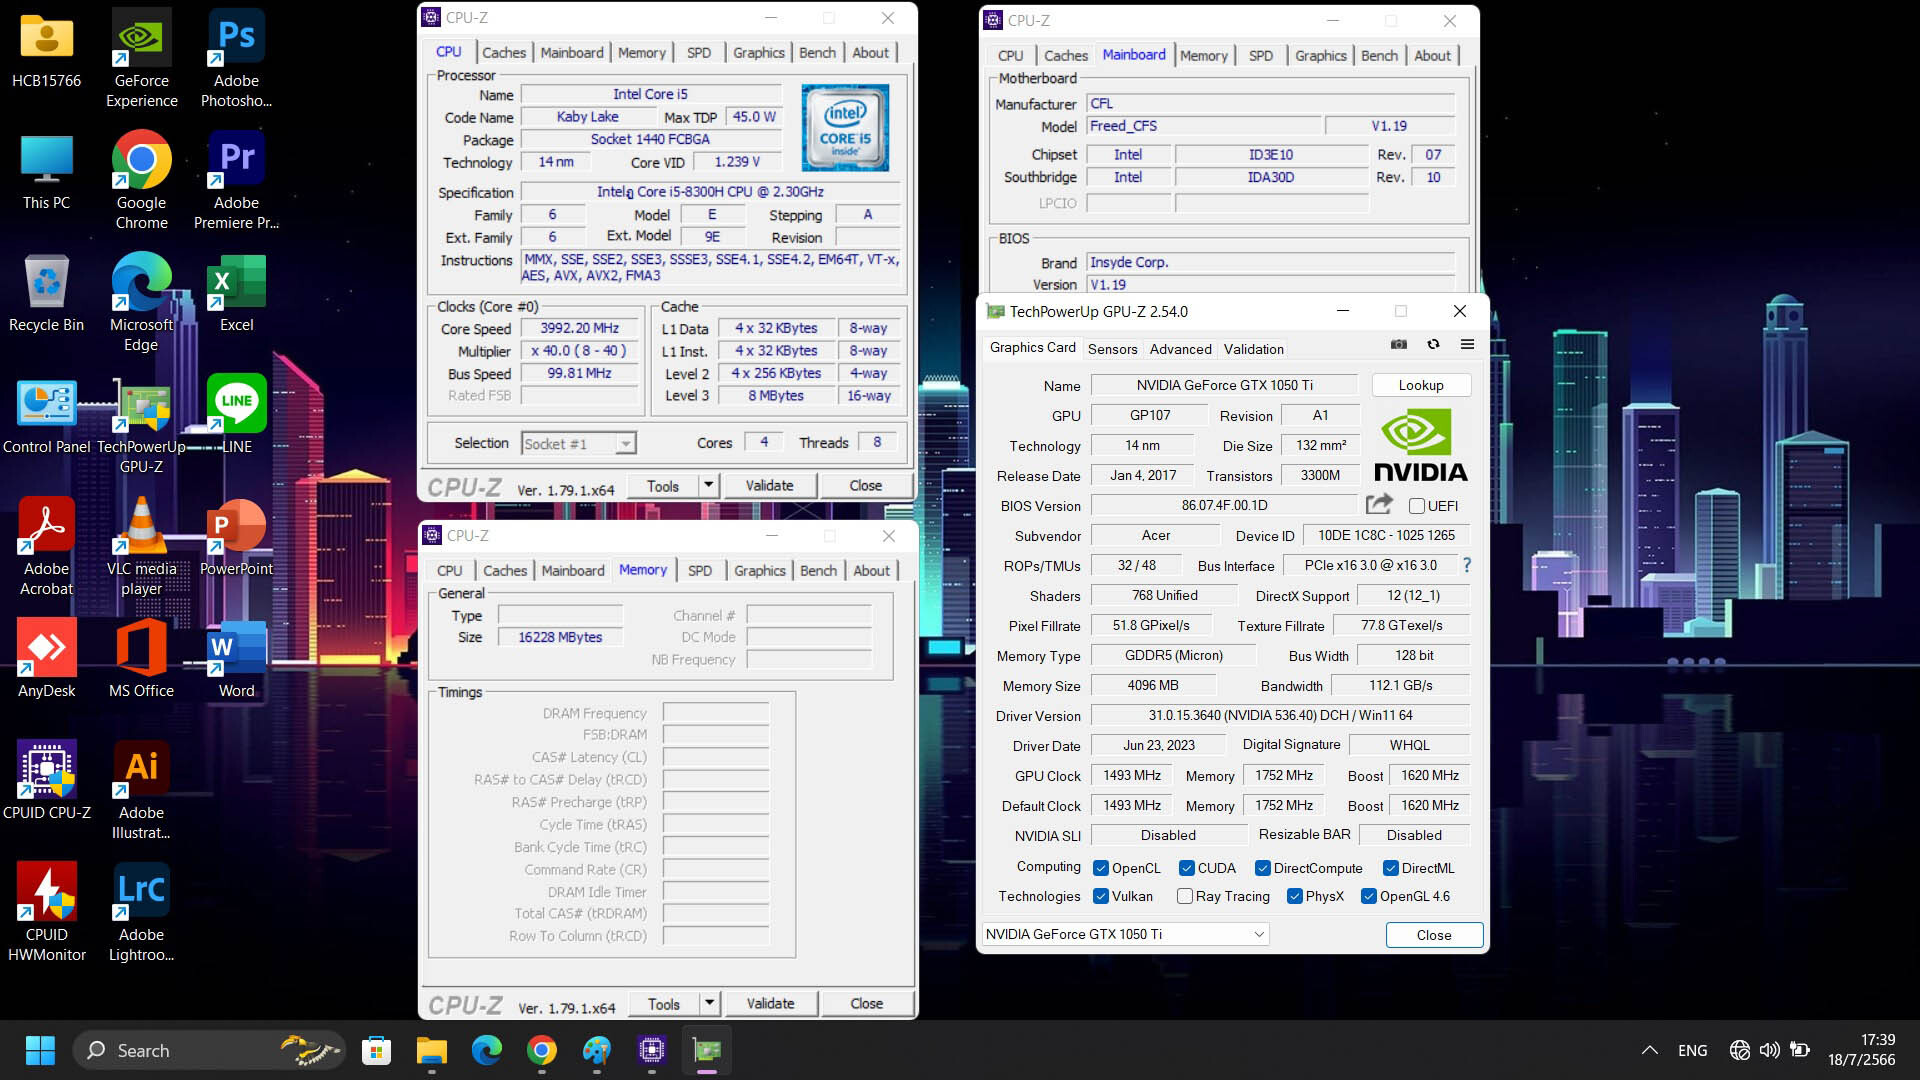
Task: Open Microsoft Edge desktop shortcut
Action: [x=141, y=302]
